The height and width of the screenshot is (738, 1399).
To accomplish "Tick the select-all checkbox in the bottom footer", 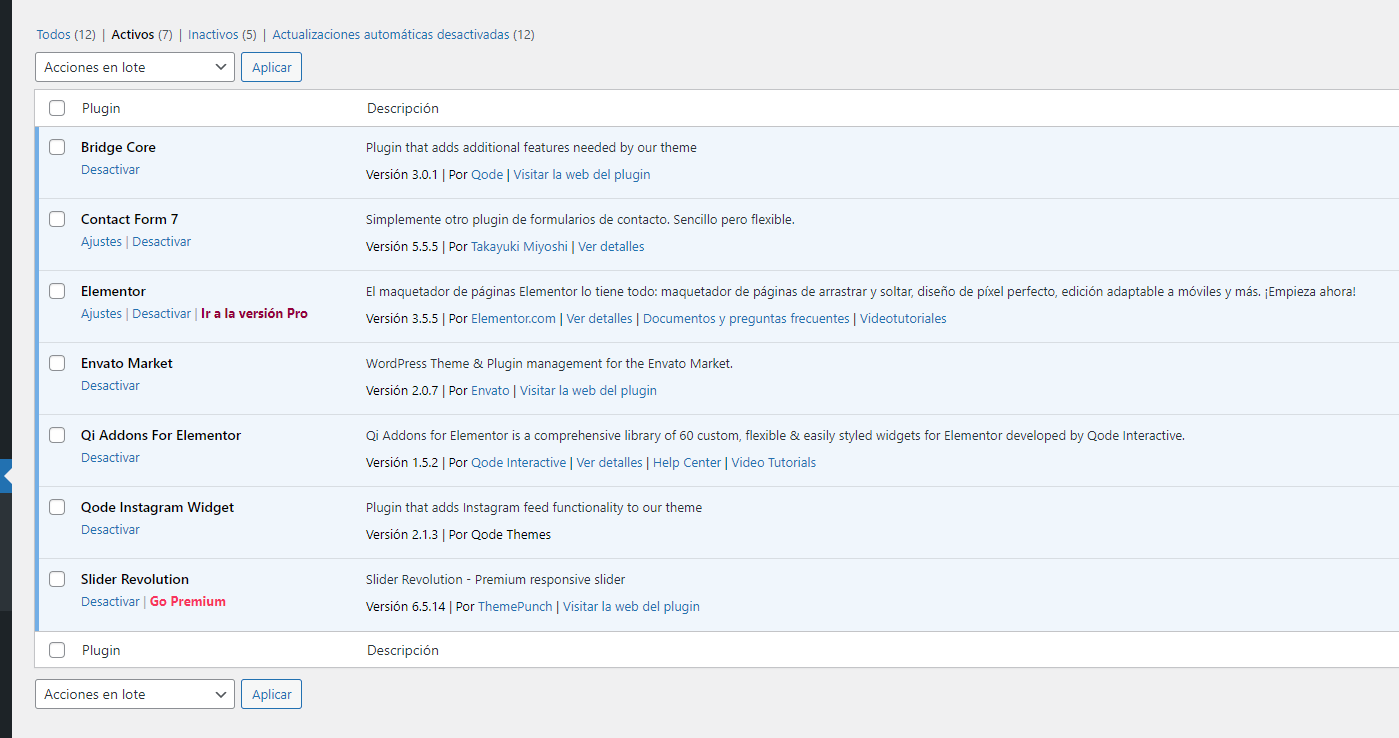I will pos(57,650).
